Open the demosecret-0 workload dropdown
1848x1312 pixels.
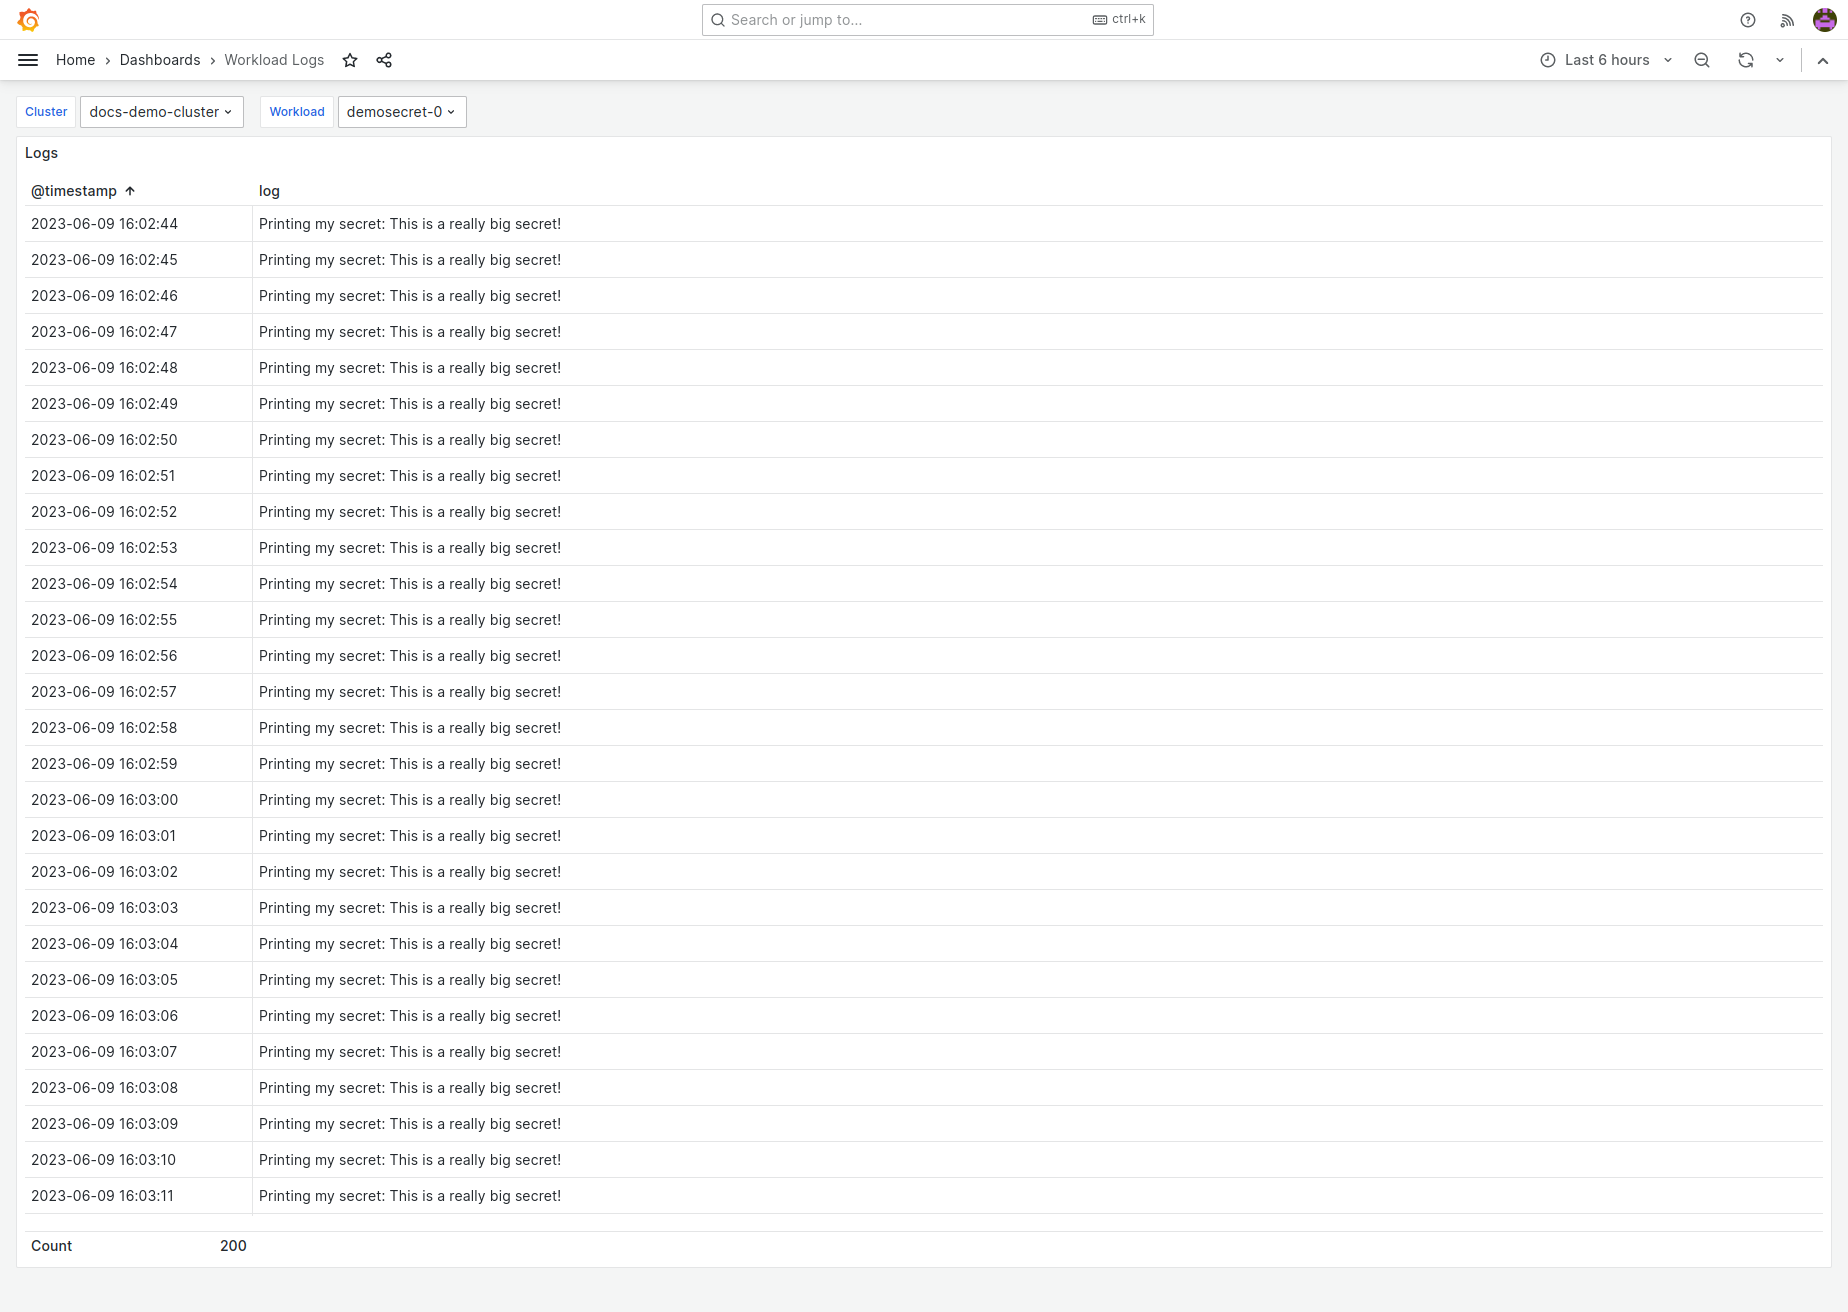coord(401,112)
